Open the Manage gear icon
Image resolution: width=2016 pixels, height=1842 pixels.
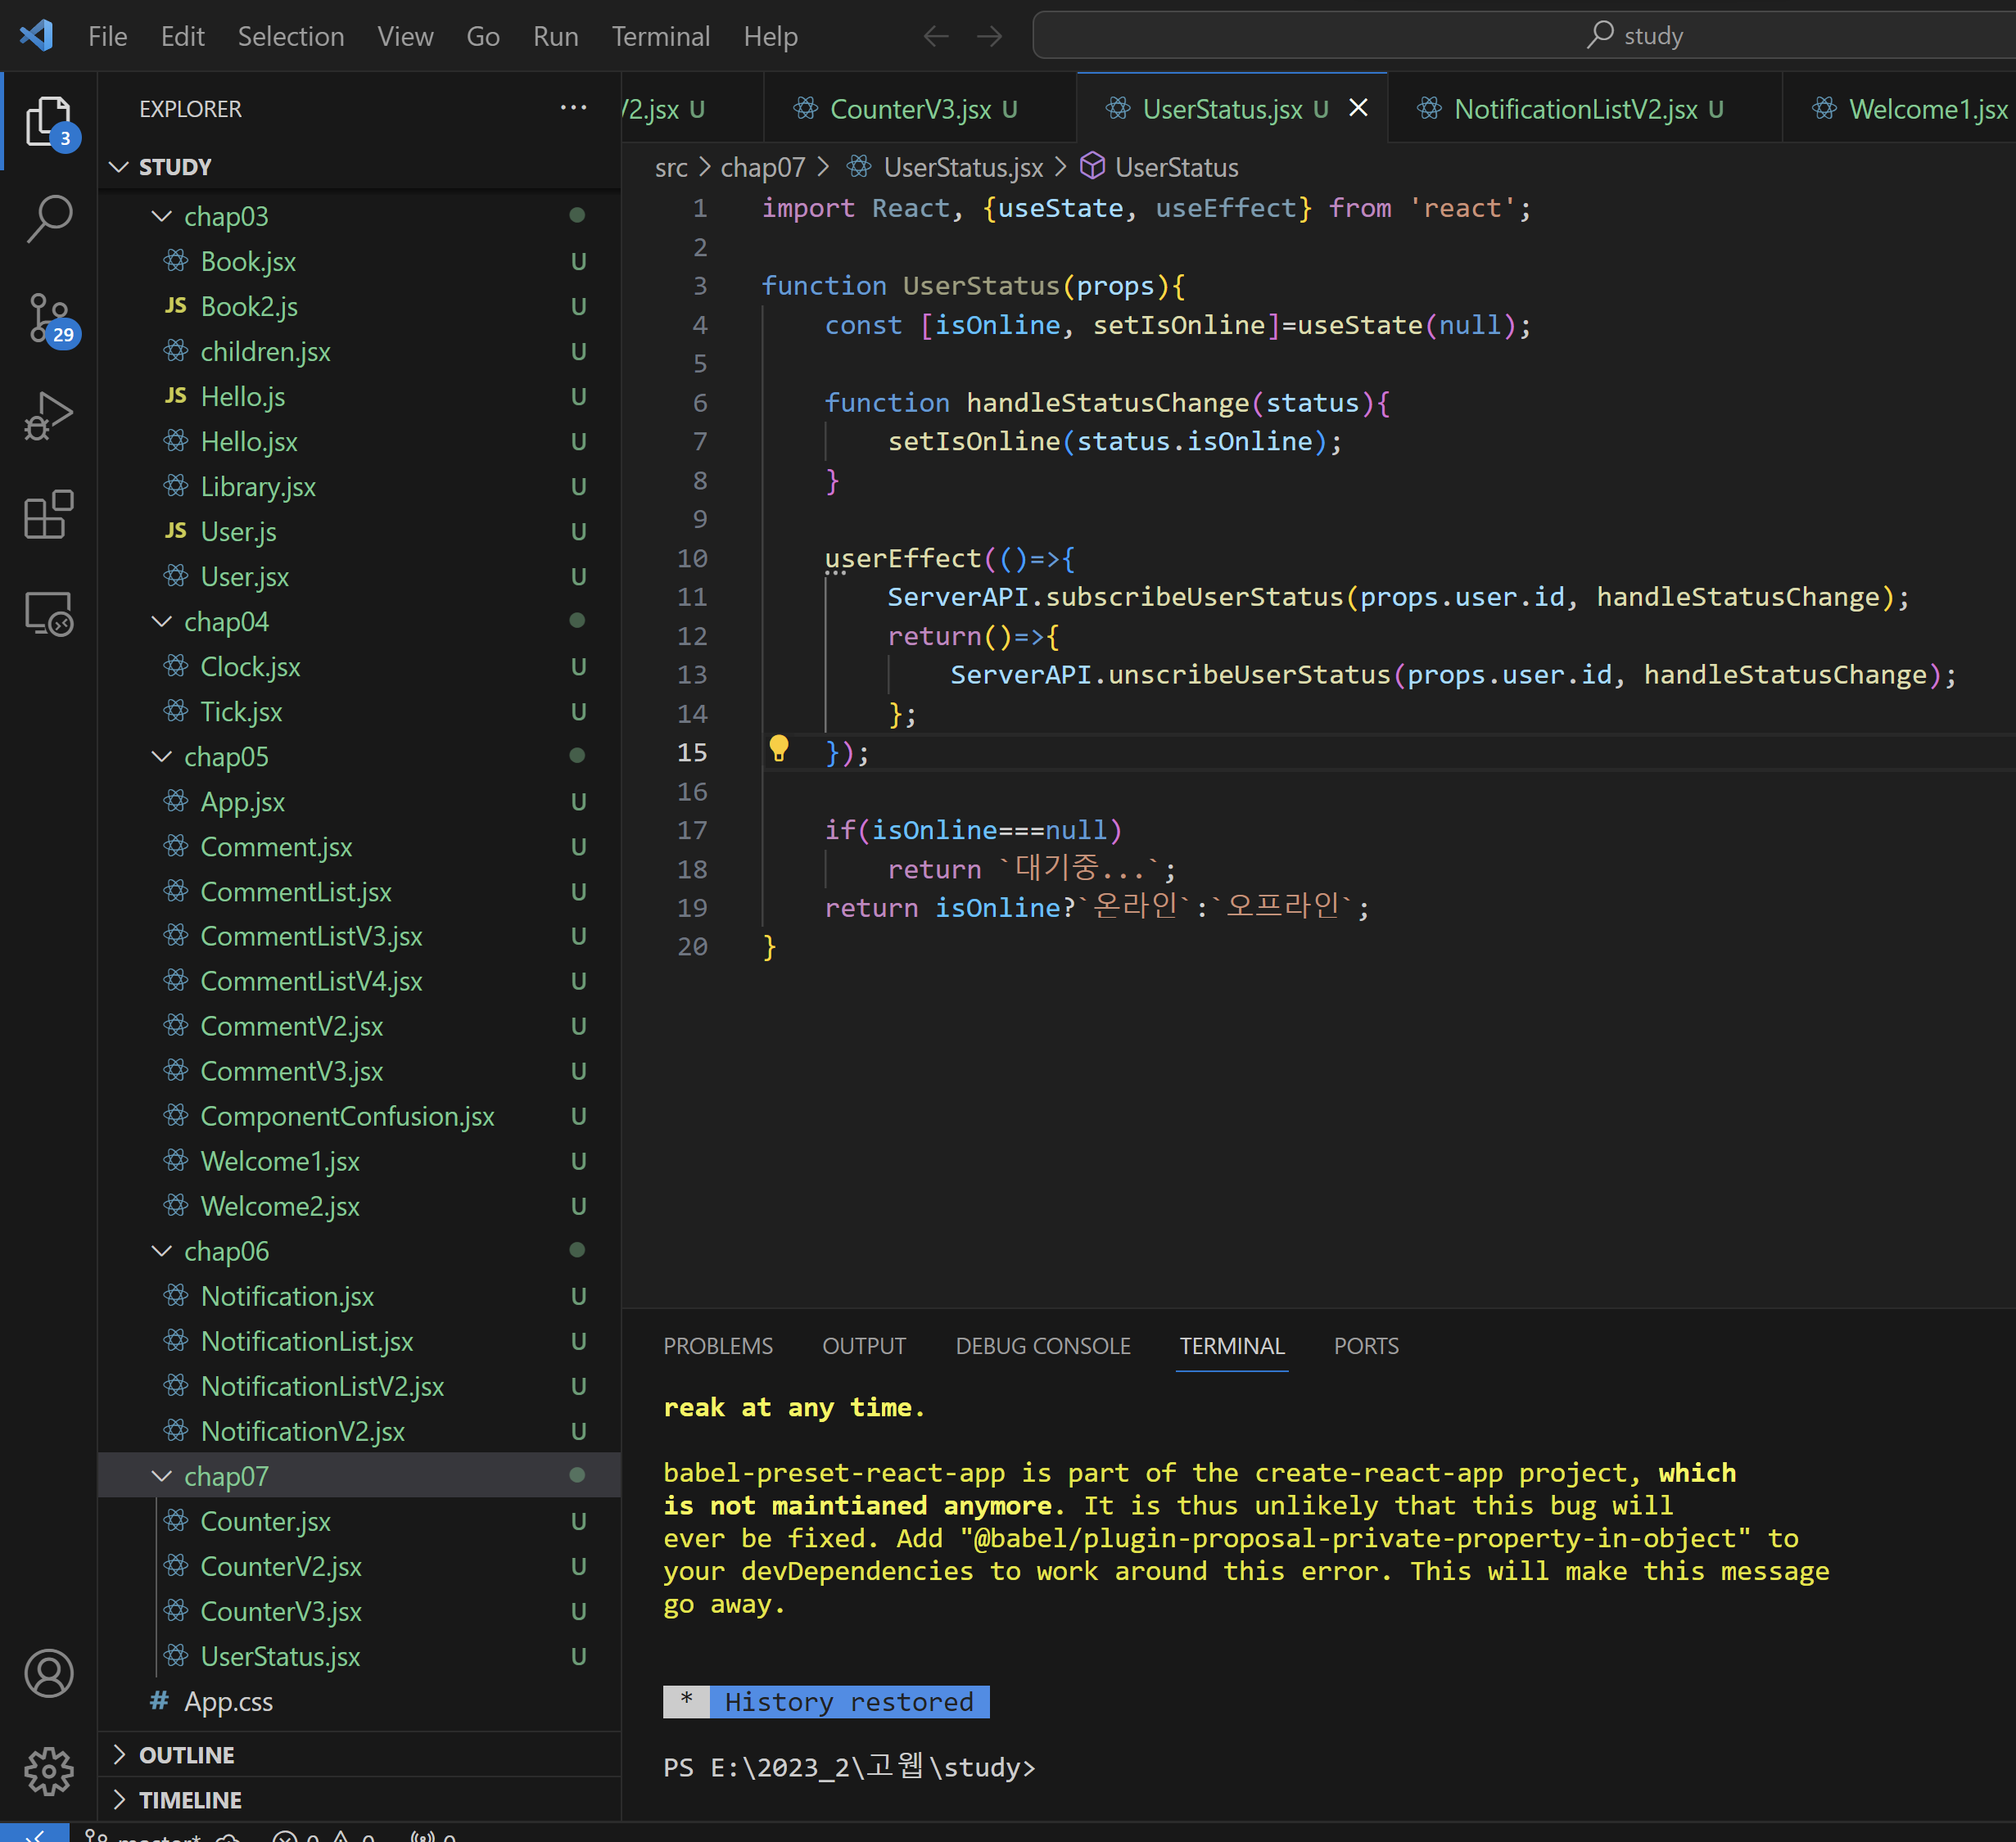(48, 1771)
